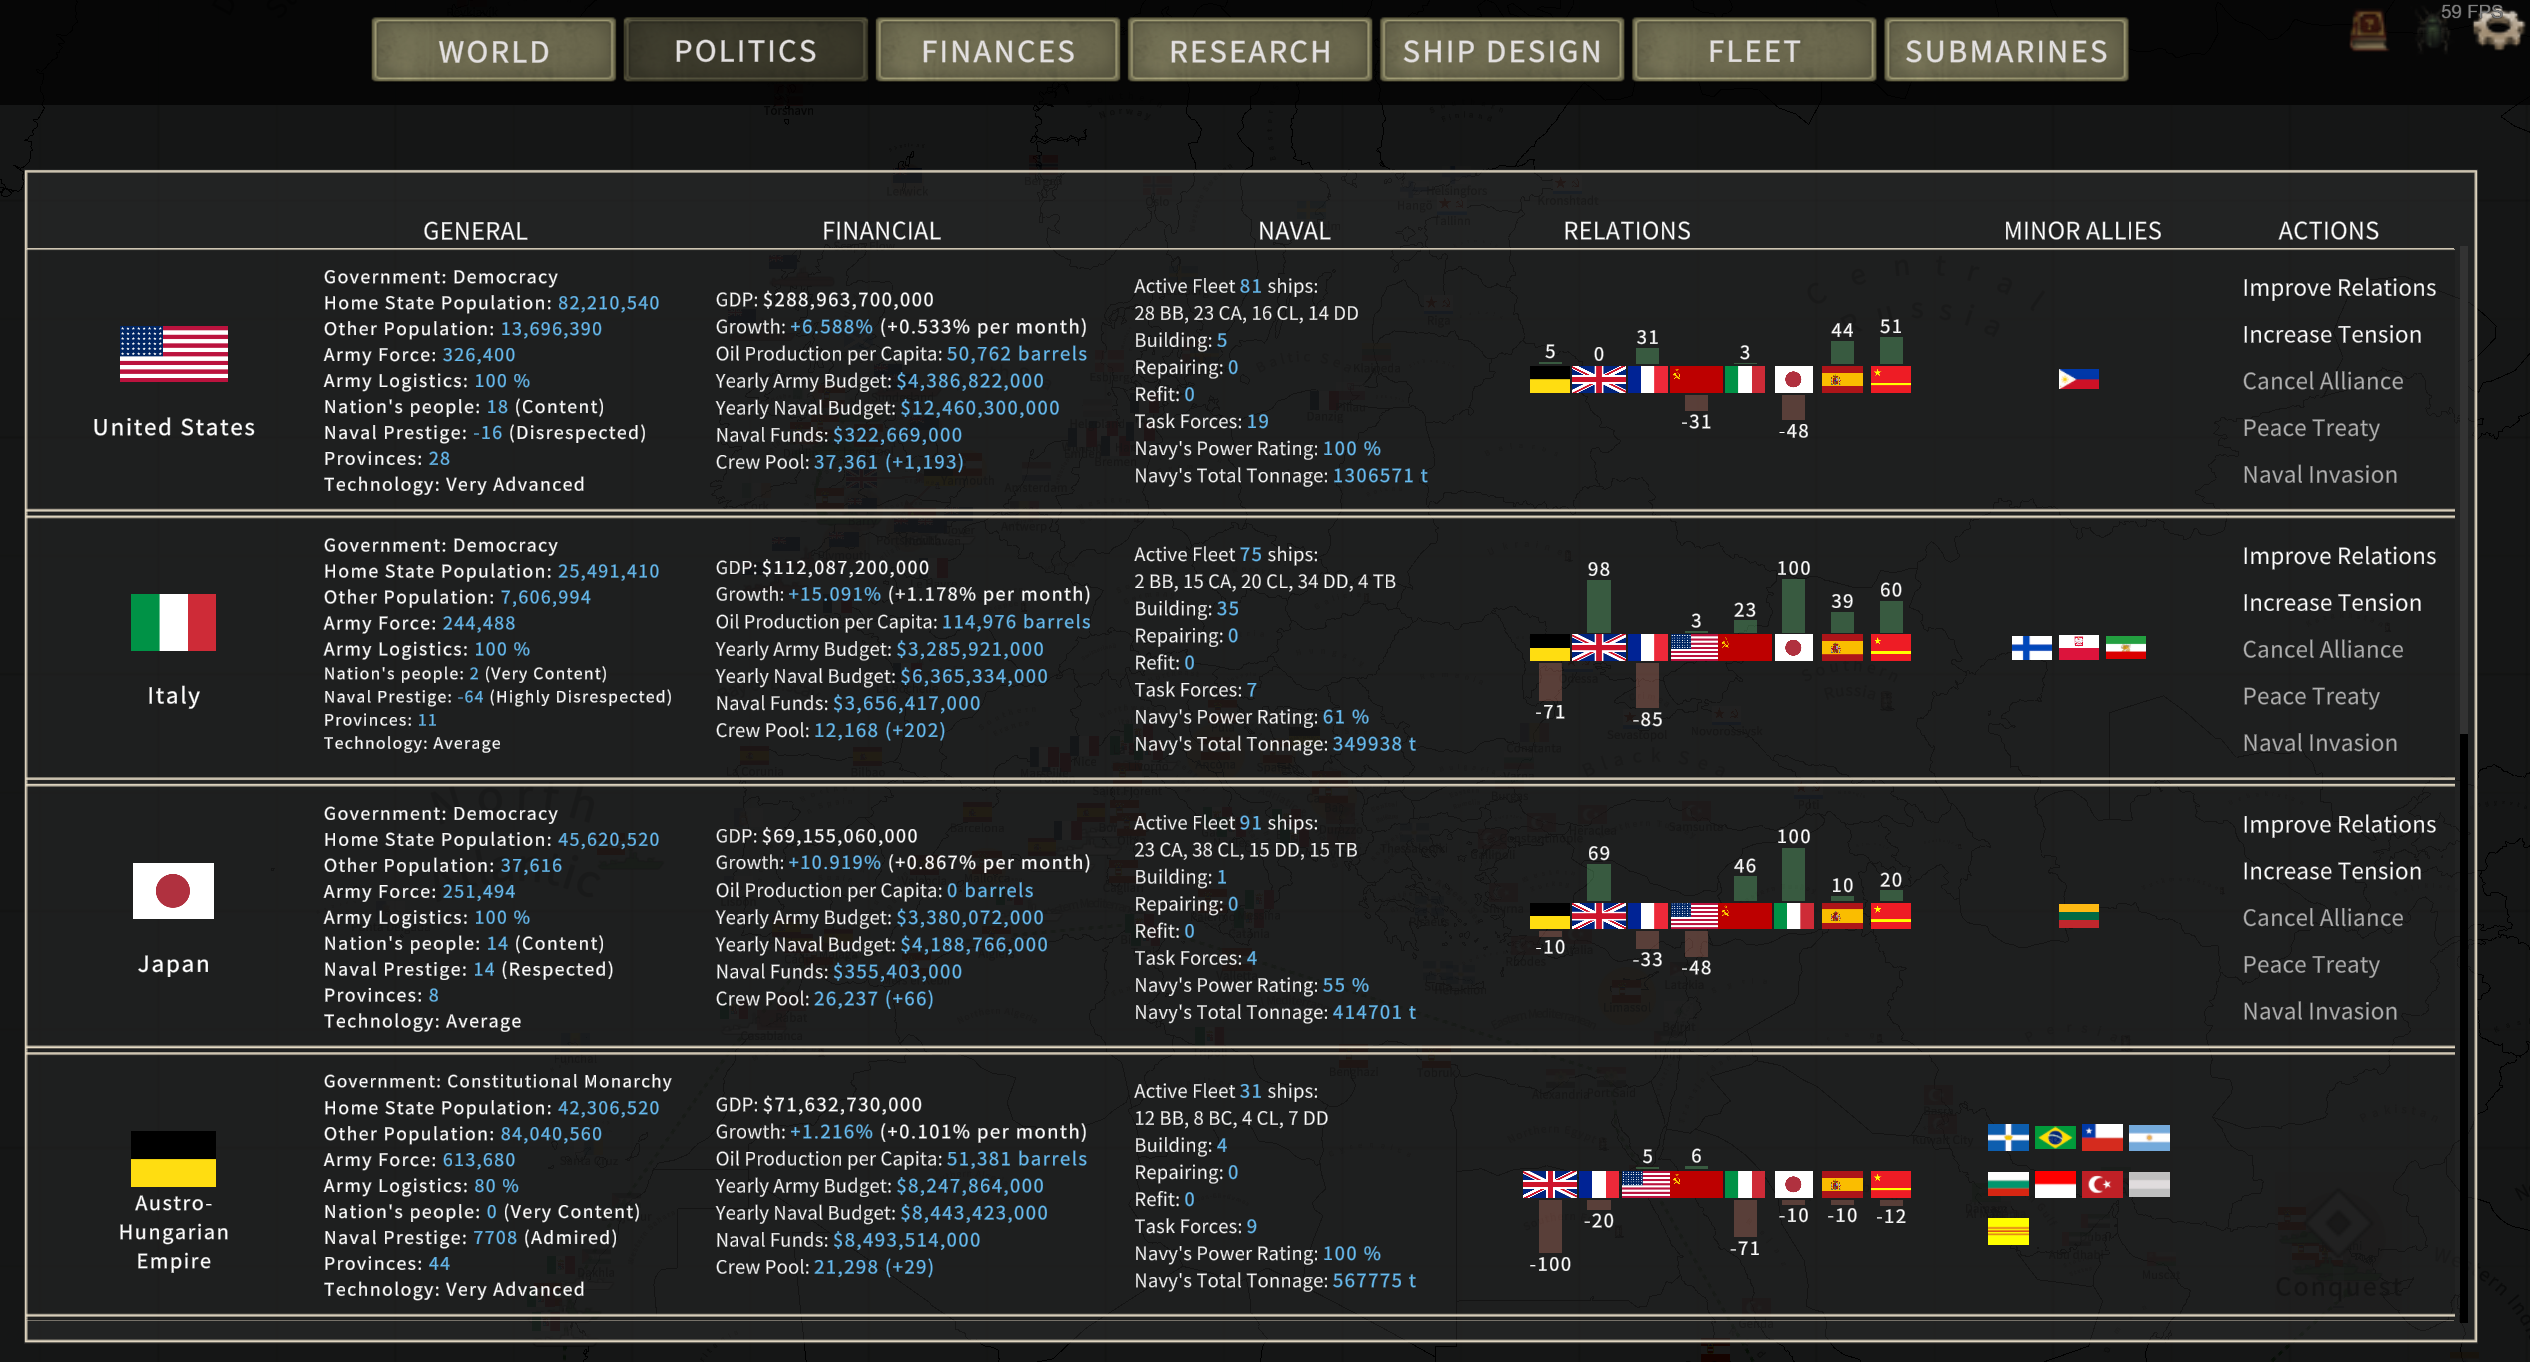Click the Spain flag in Italy relations
The image size is (2530, 1362).
click(1842, 647)
